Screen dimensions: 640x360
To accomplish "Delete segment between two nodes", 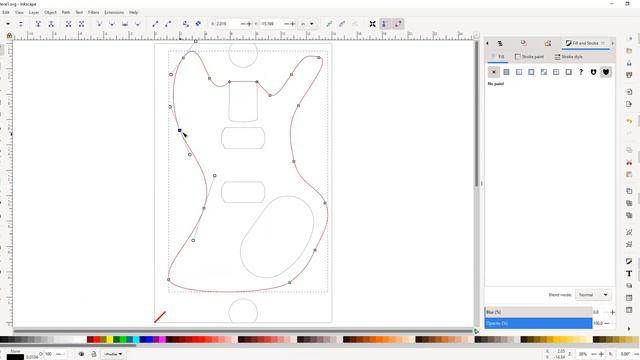I will 81,24.
